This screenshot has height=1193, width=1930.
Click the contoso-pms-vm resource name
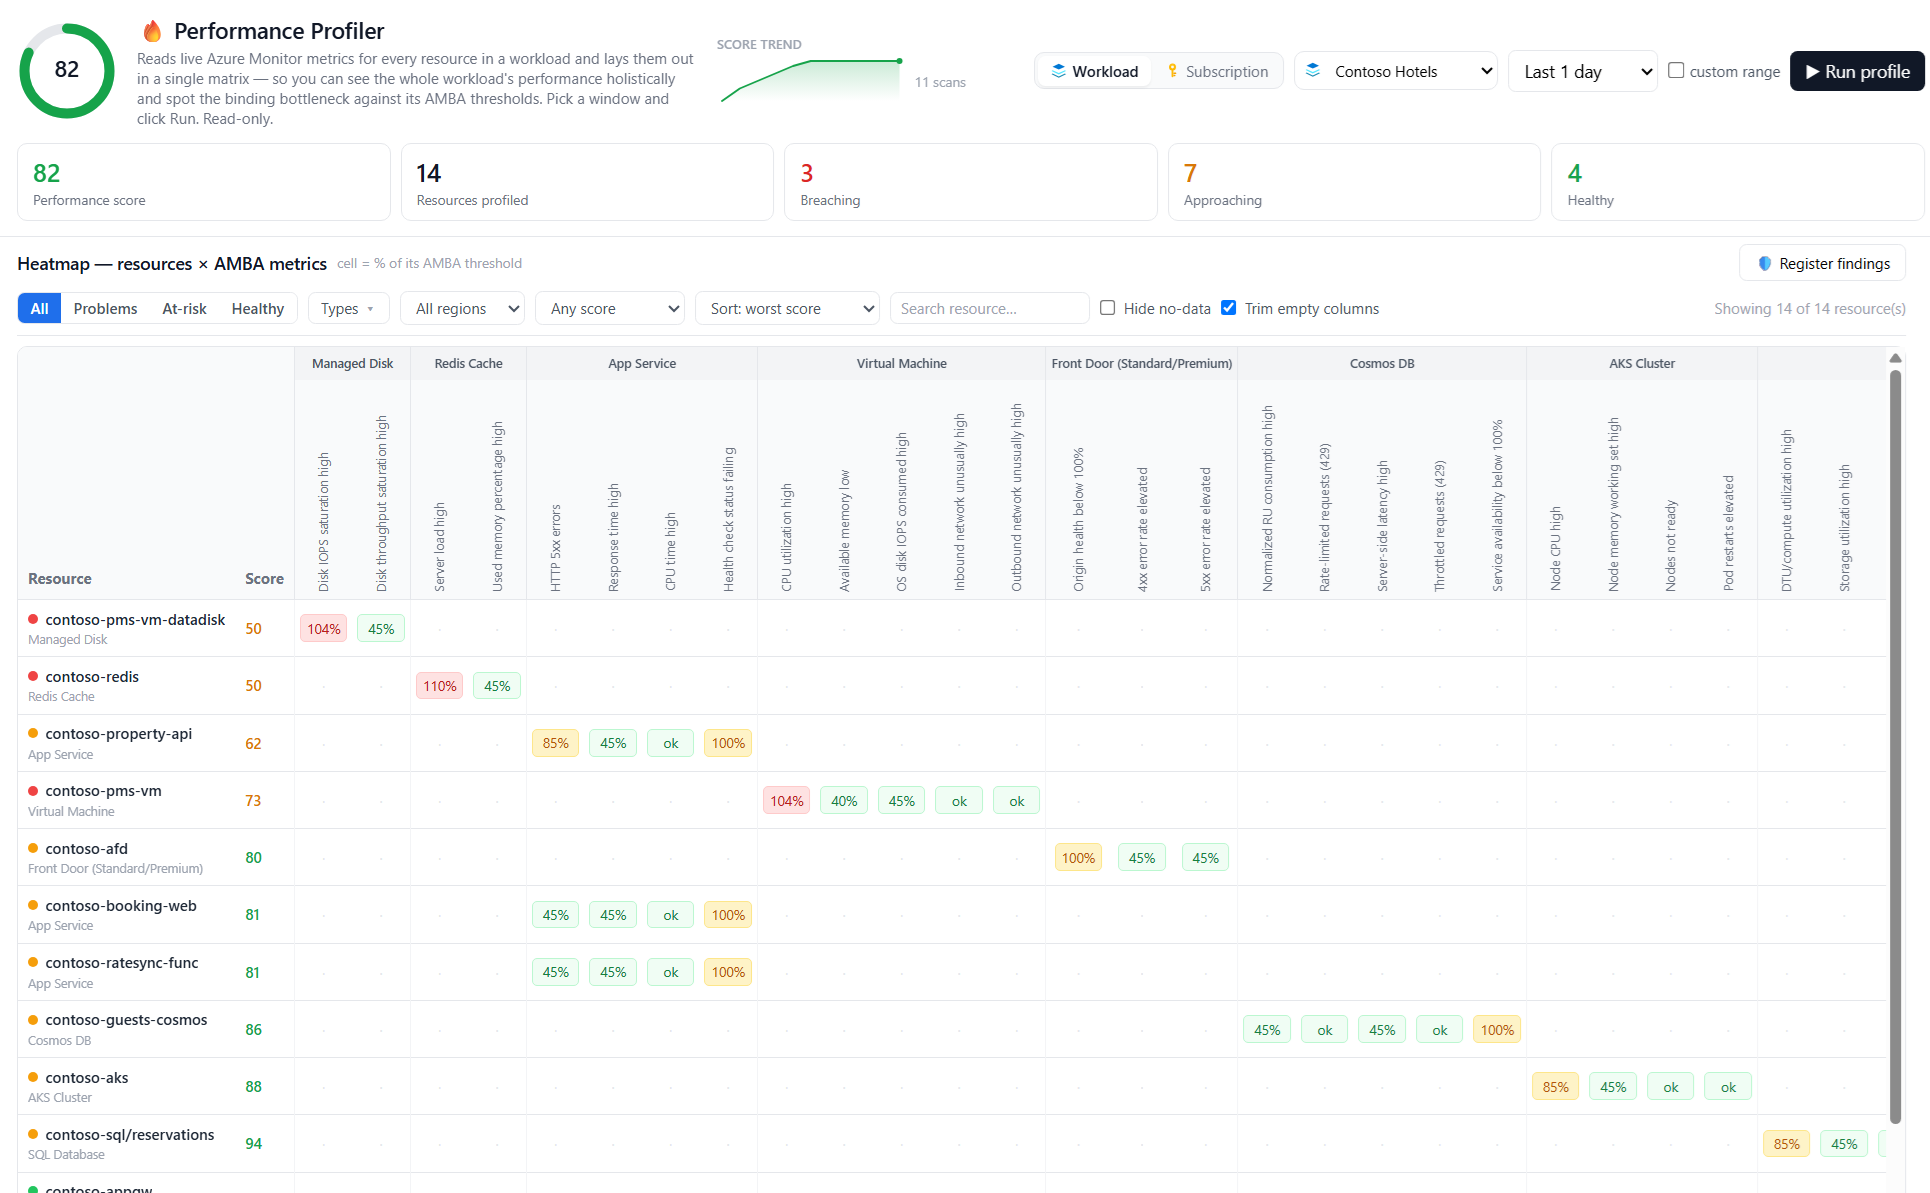pos(103,790)
